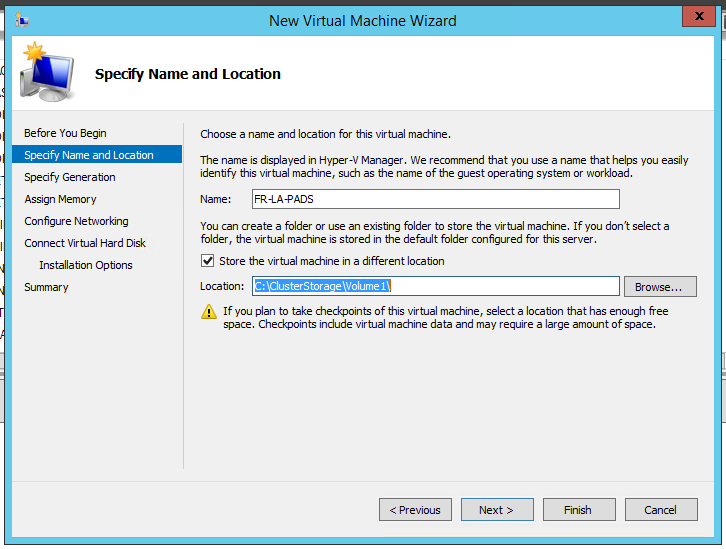This screenshot has height=549, width=726.
Task: Cancel the virtual machine wizard
Action: [660, 510]
